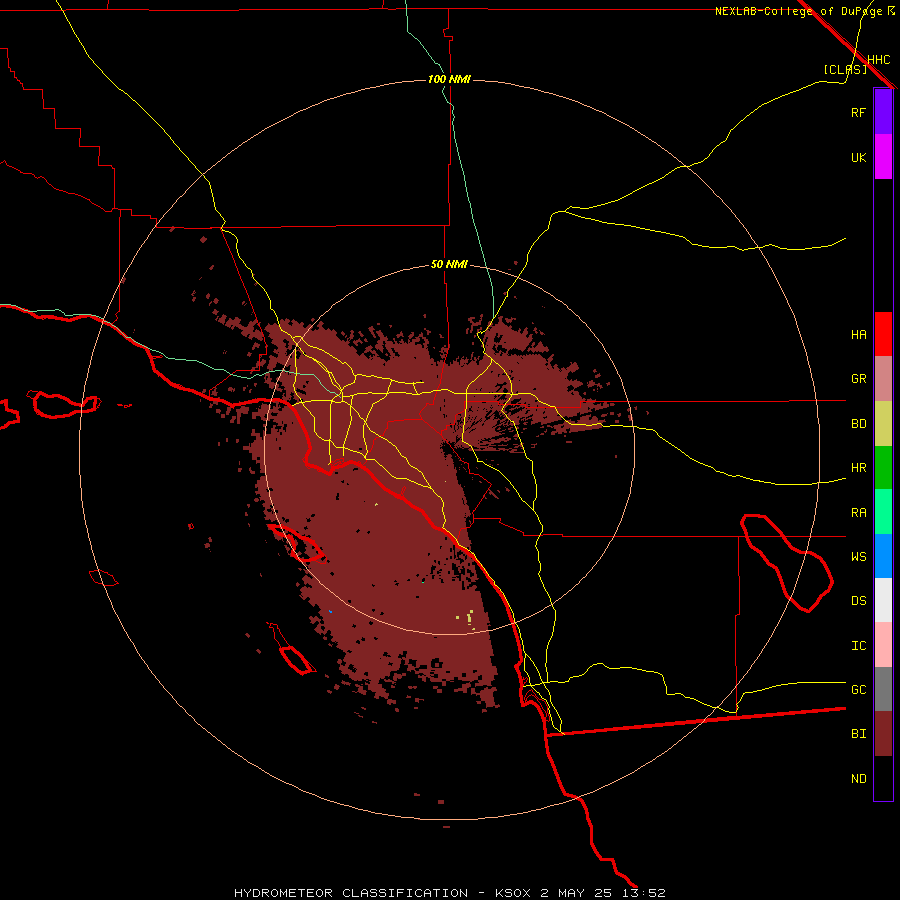This screenshot has width=900, height=900.
Task: Click the IC legend label
Action: click(x=858, y=646)
